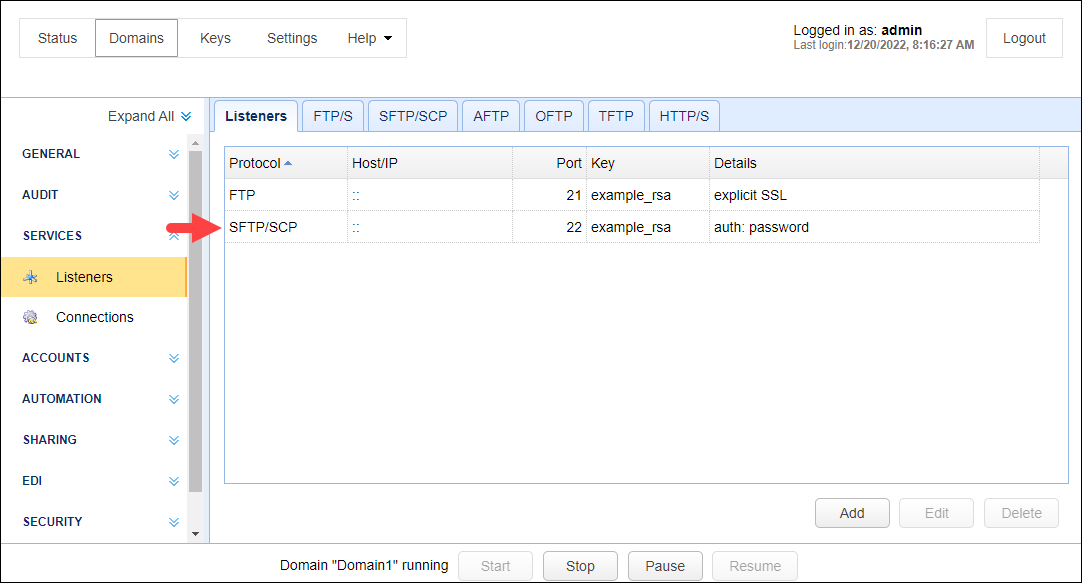Click the Listeners sidebar icon

(30, 277)
